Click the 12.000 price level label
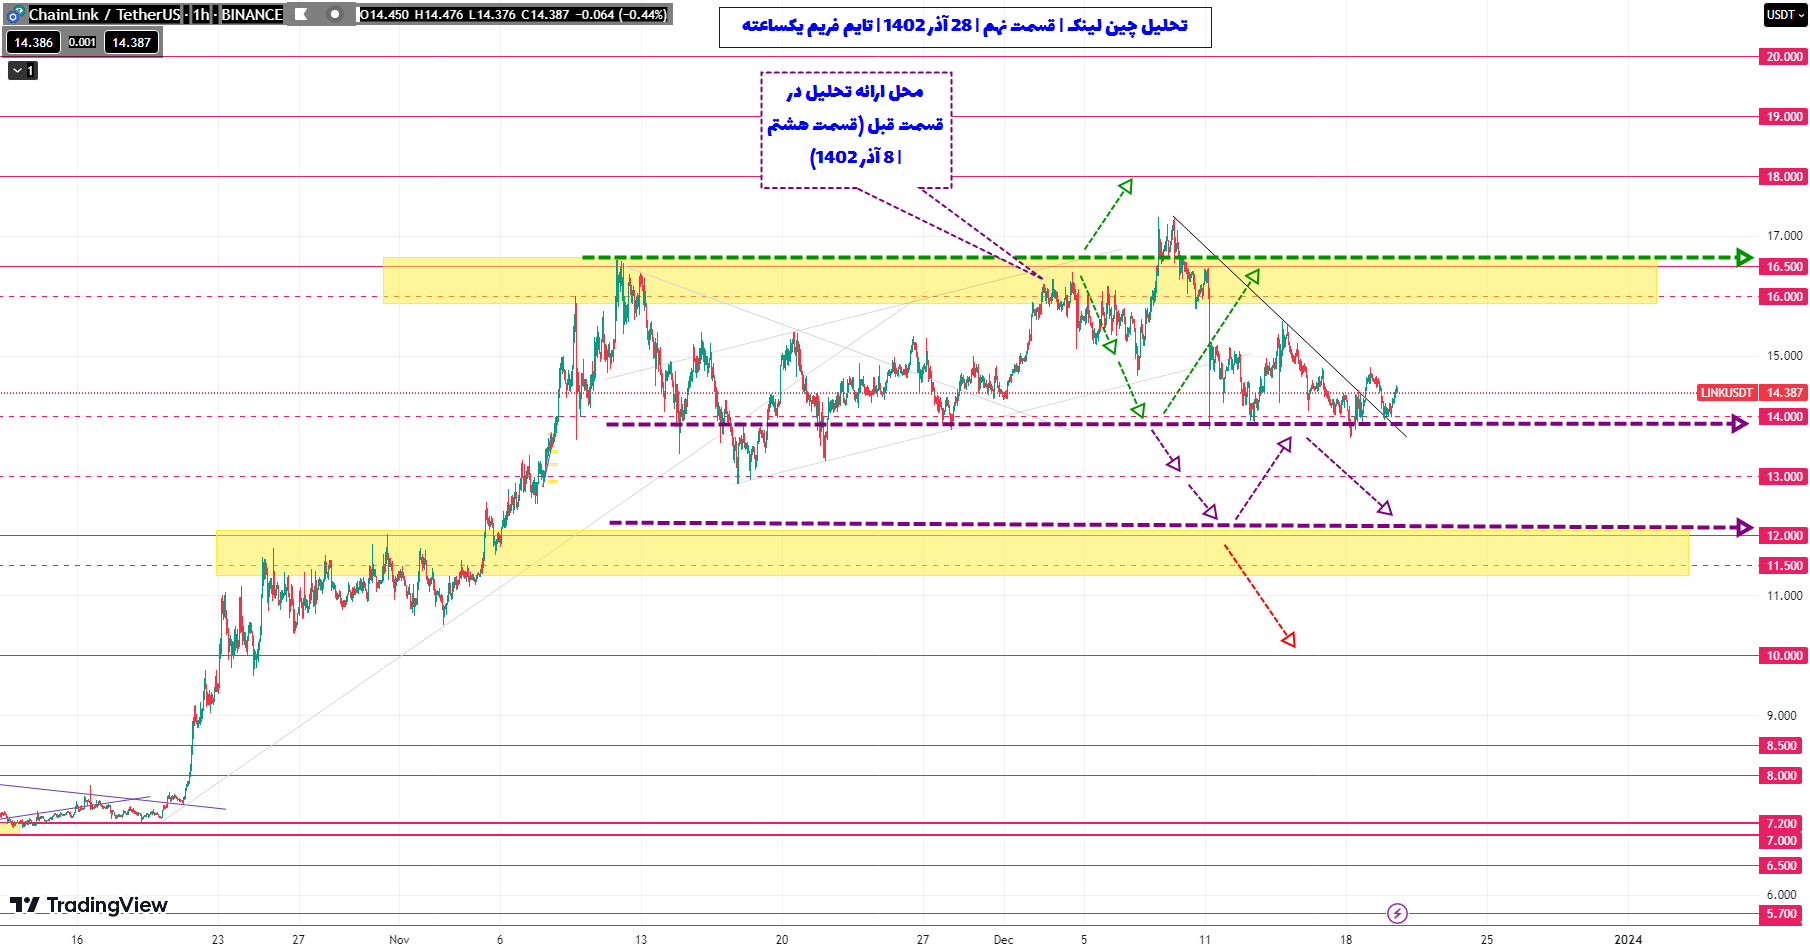Image resolution: width=1810 pixels, height=951 pixels. coord(1784,536)
